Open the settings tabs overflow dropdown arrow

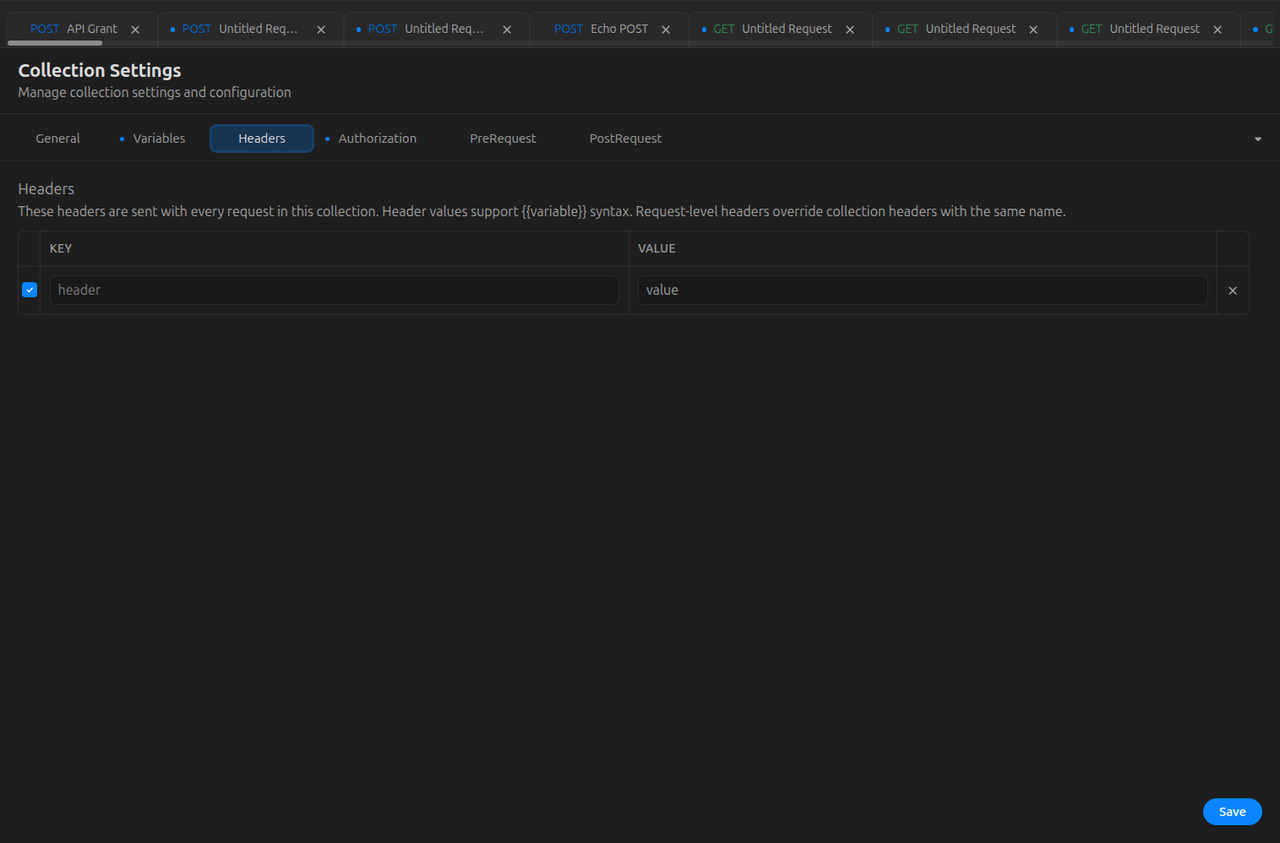click(x=1257, y=139)
